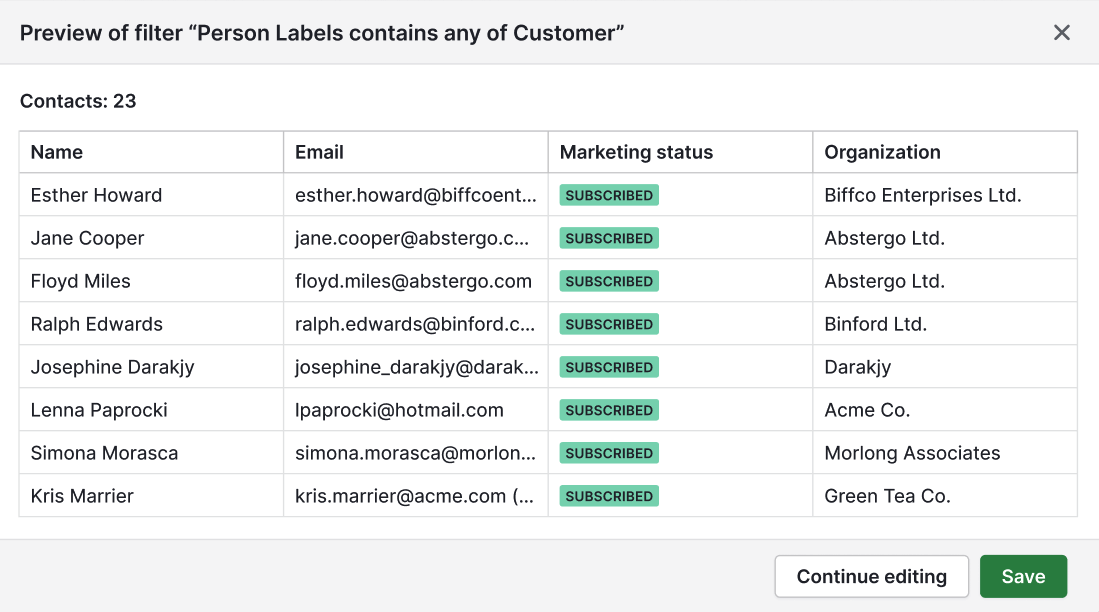Click Kris Marrier's Subscribed badge
Viewport: 1099px width, 612px height.
click(x=609, y=496)
